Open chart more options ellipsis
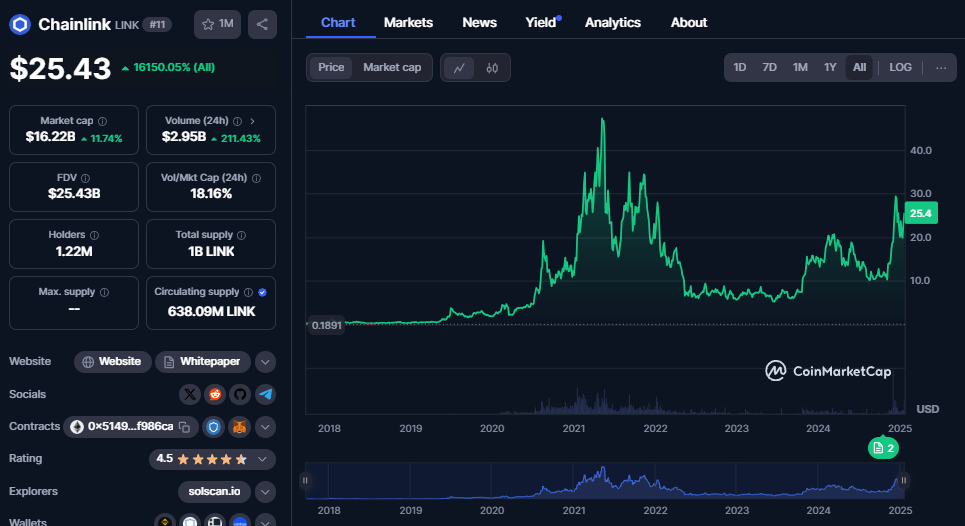Viewport: 965px width, 526px height. click(940, 68)
